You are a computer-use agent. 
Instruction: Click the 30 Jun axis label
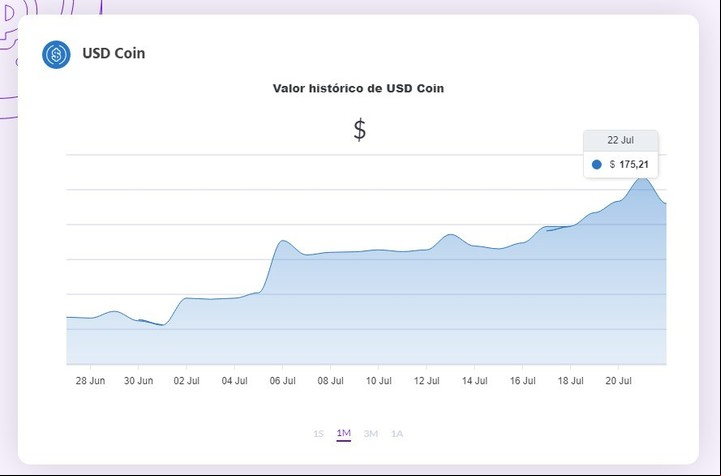tap(138, 381)
